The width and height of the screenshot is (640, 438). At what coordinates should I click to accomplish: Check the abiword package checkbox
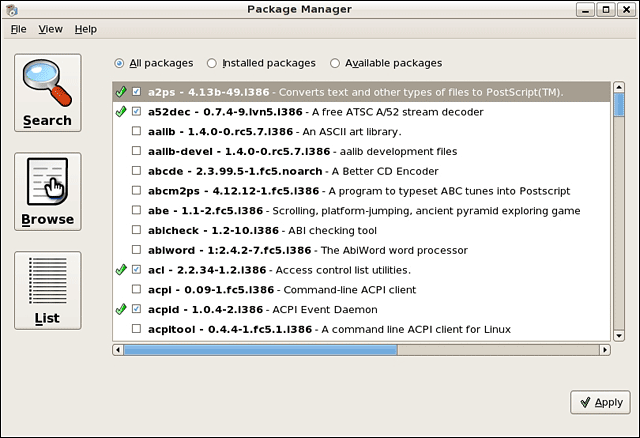pyautogui.click(x=136, y=250)
